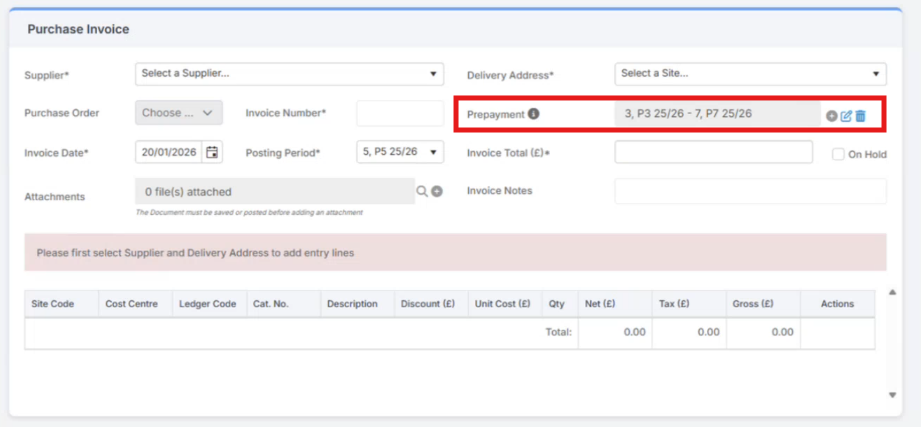Click the Prepayment info icon
The image size is (921, 427).
coord(534,114)
